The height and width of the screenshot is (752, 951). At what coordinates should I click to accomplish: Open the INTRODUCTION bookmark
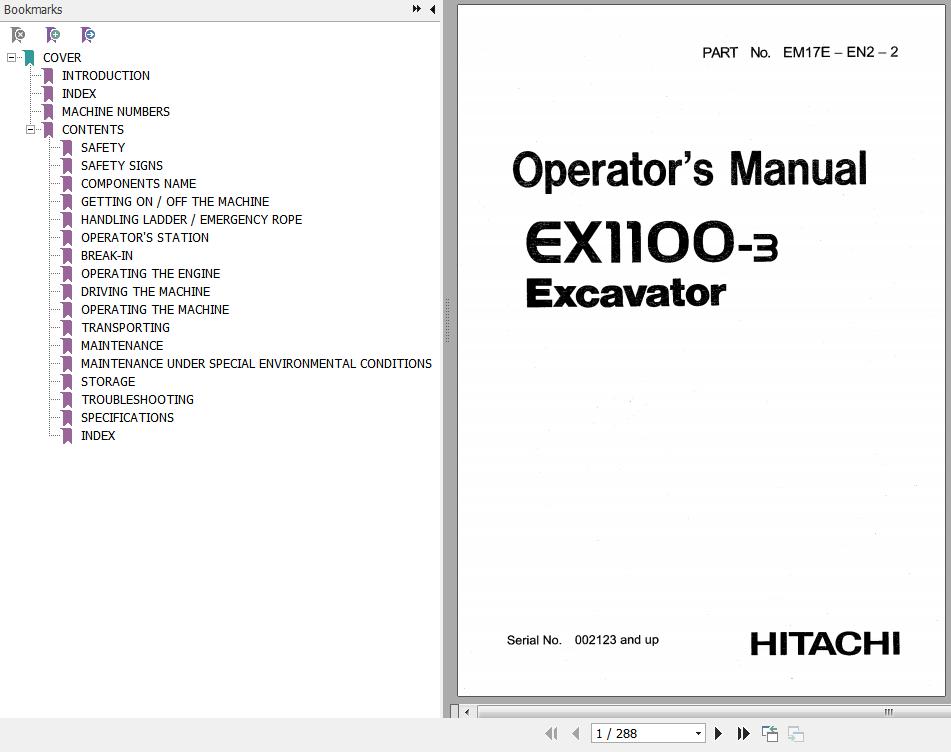pos(106,76)
